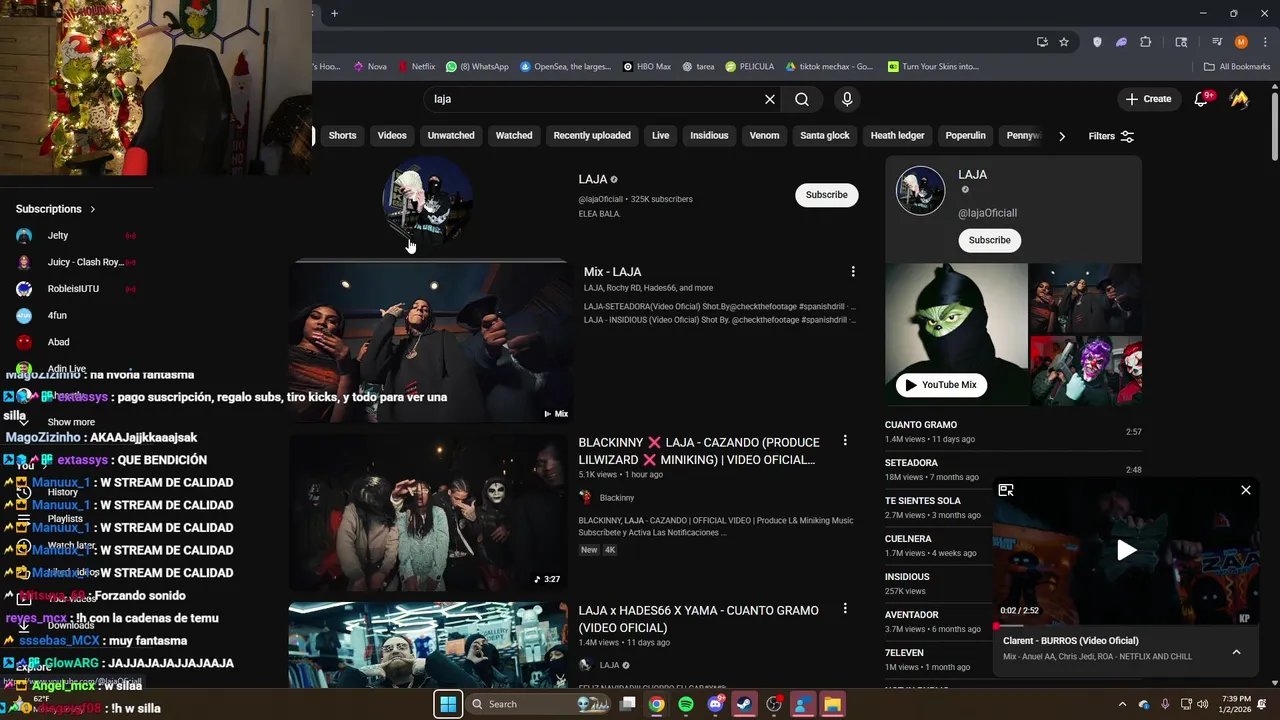Open options for BLACKINNY CAZANDO video
1280x720 pixels.
(845, 441)
